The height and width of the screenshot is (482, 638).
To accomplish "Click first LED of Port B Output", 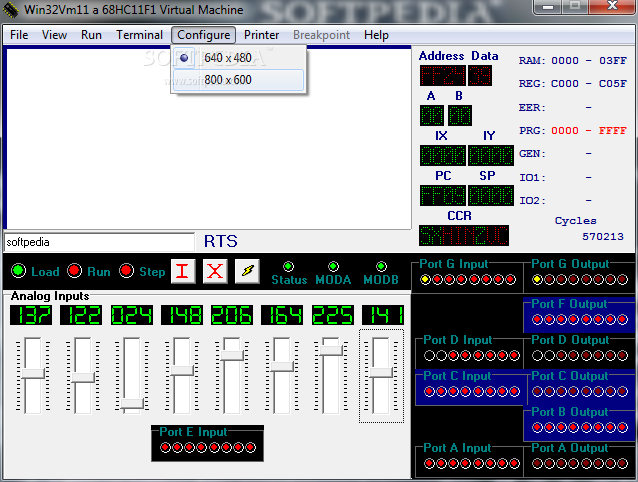I will point(537,427).
